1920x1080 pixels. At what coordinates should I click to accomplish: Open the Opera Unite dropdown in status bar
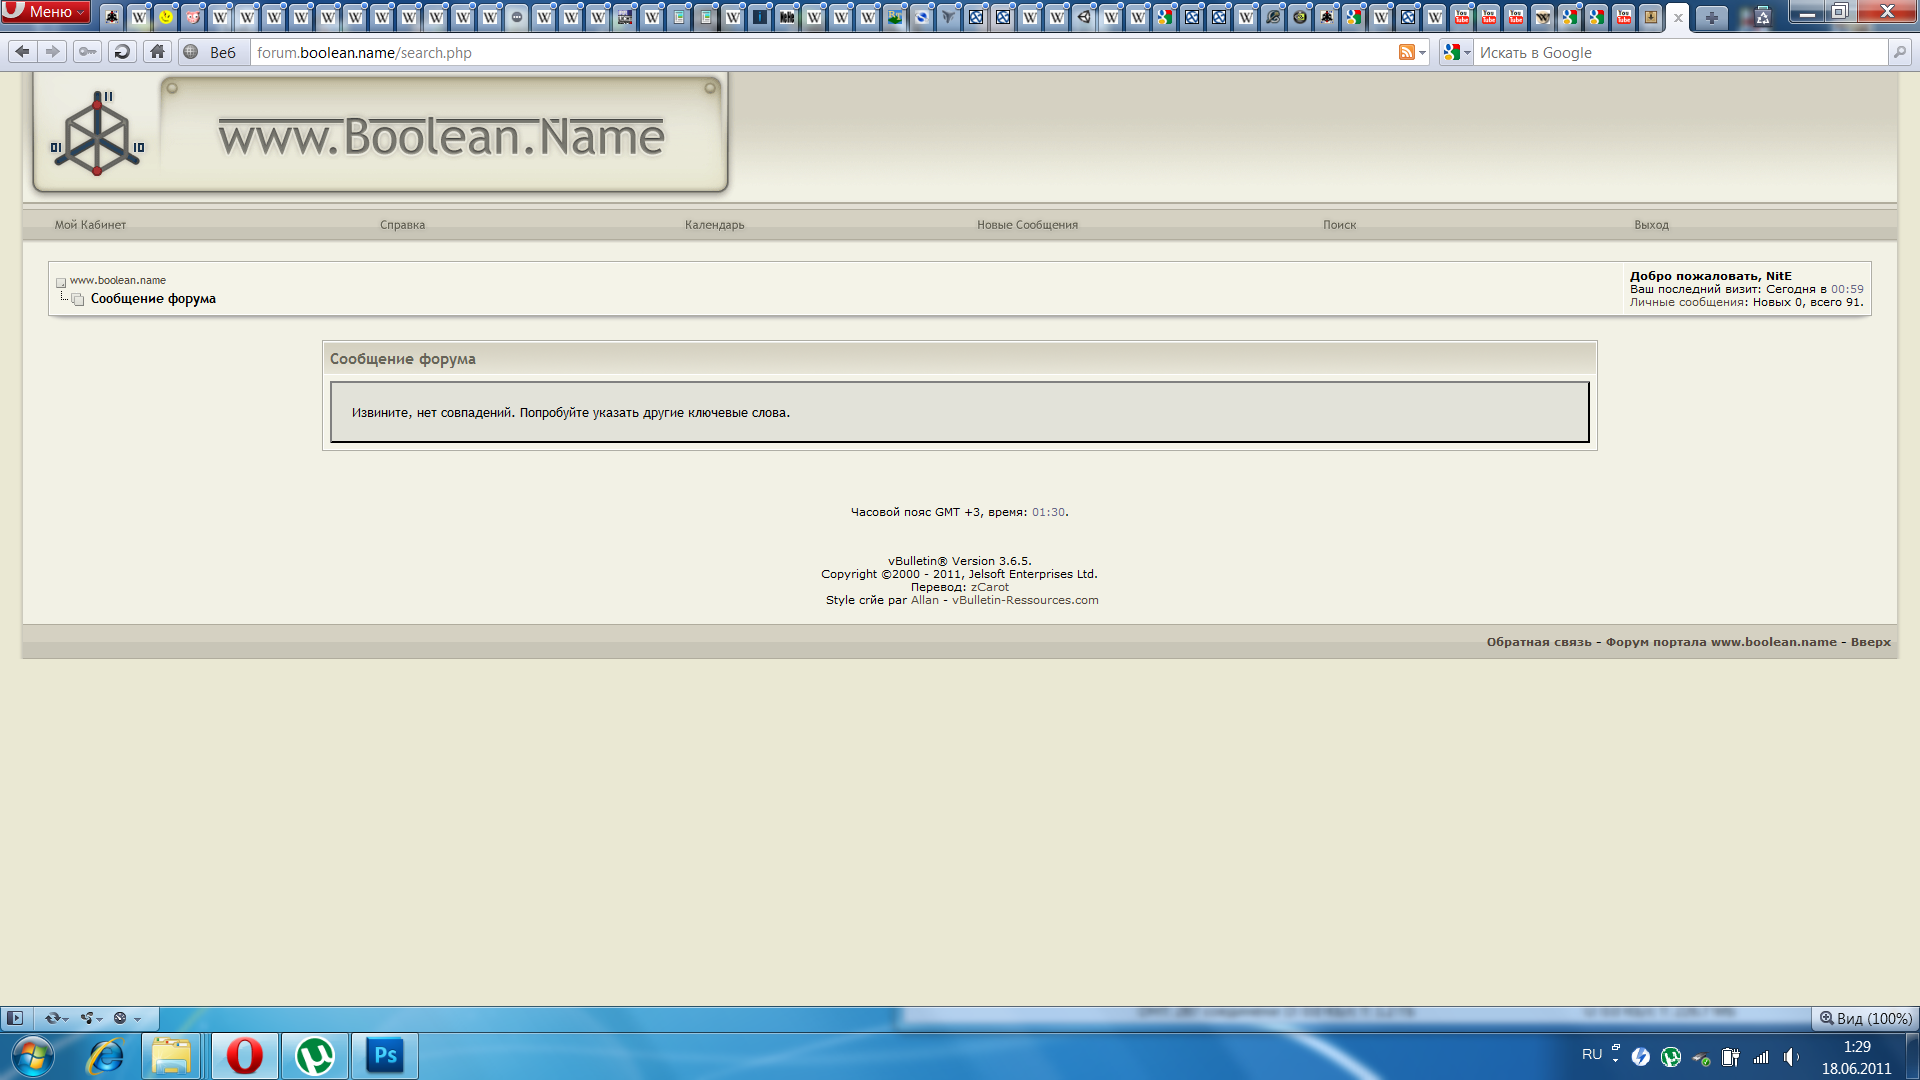(x=92, y=1018)
